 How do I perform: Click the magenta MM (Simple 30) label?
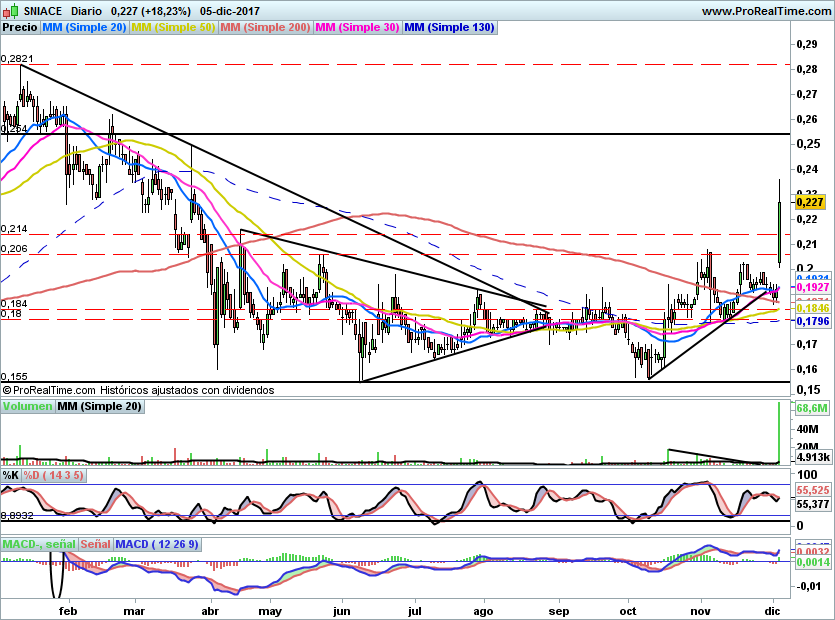tap(357, 27)
